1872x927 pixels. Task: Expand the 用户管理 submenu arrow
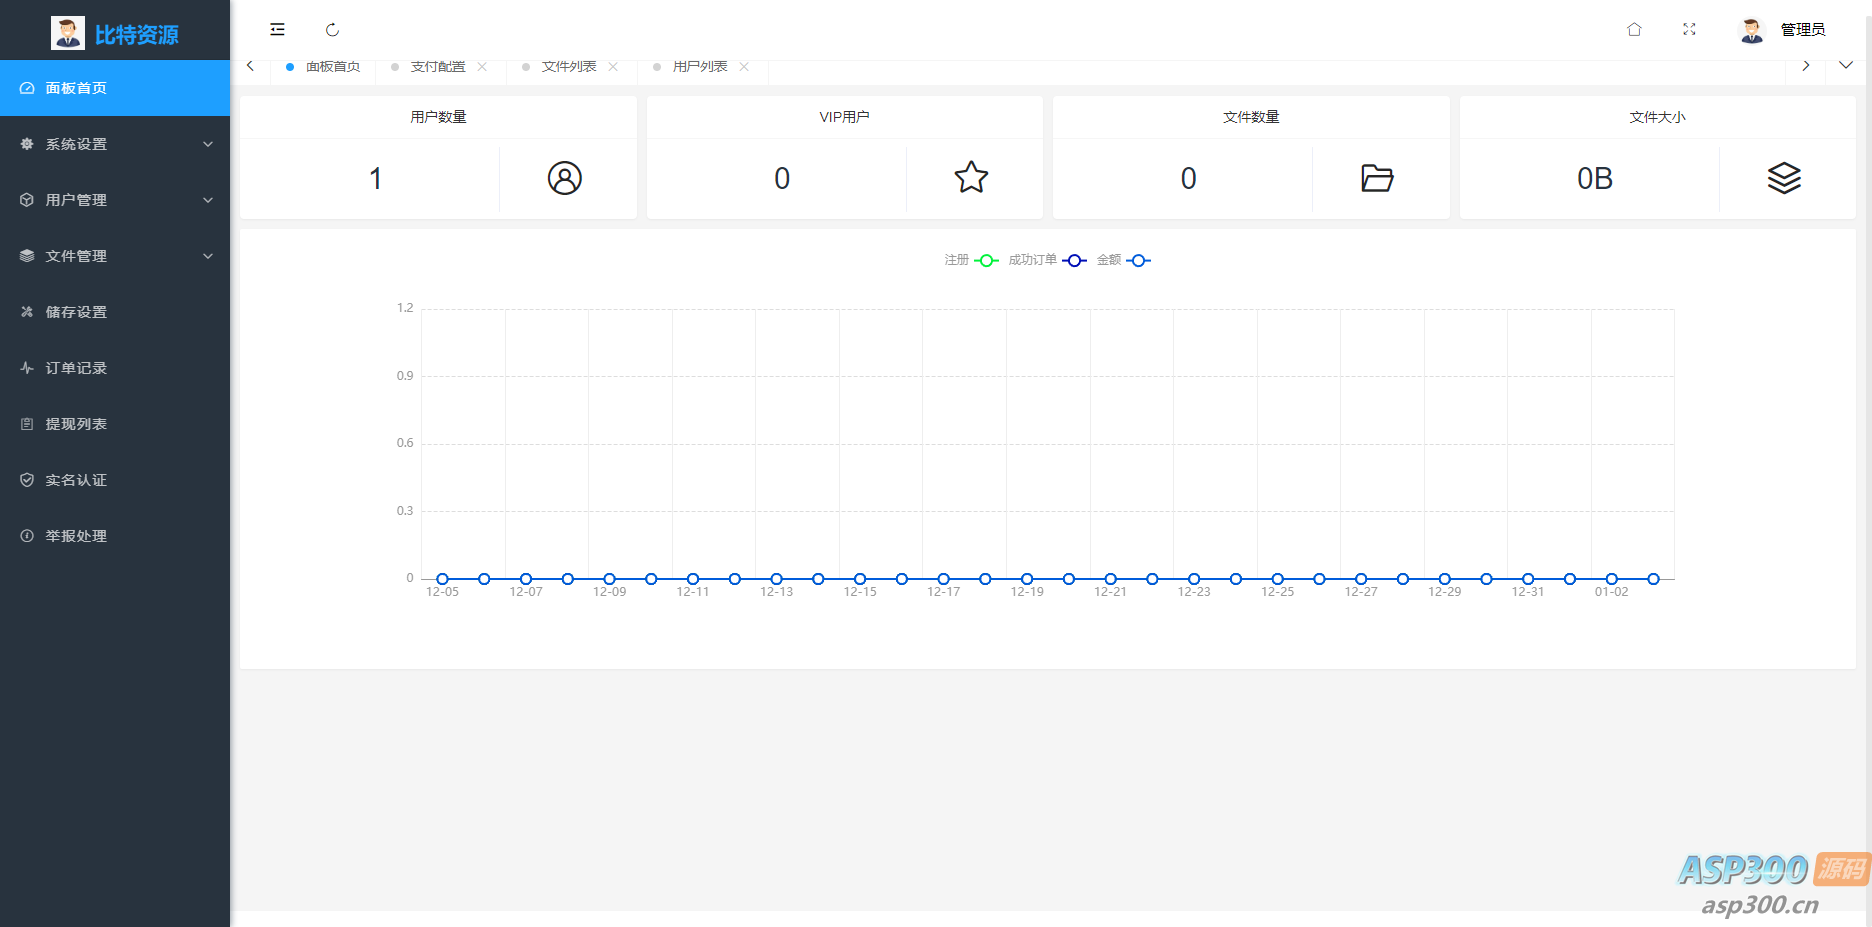tap(208, 200)
